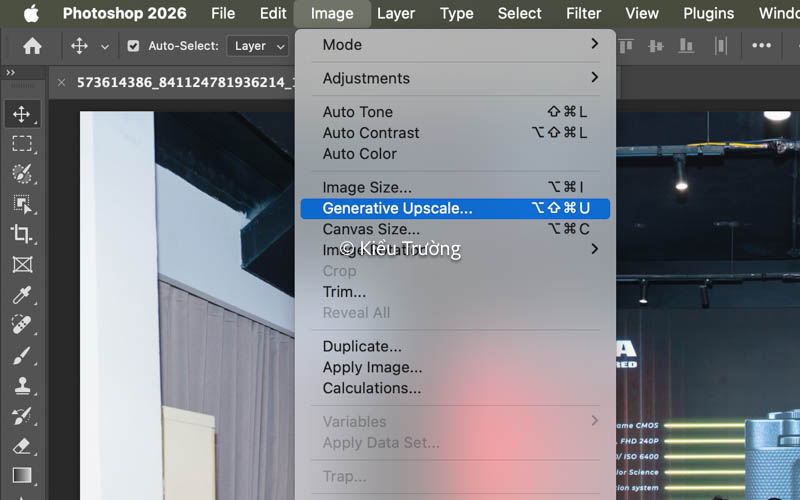Image resolution: width=800 pixels, height=500 pixels.
Task: Open the Edit menu
Action: click(273, 13)
